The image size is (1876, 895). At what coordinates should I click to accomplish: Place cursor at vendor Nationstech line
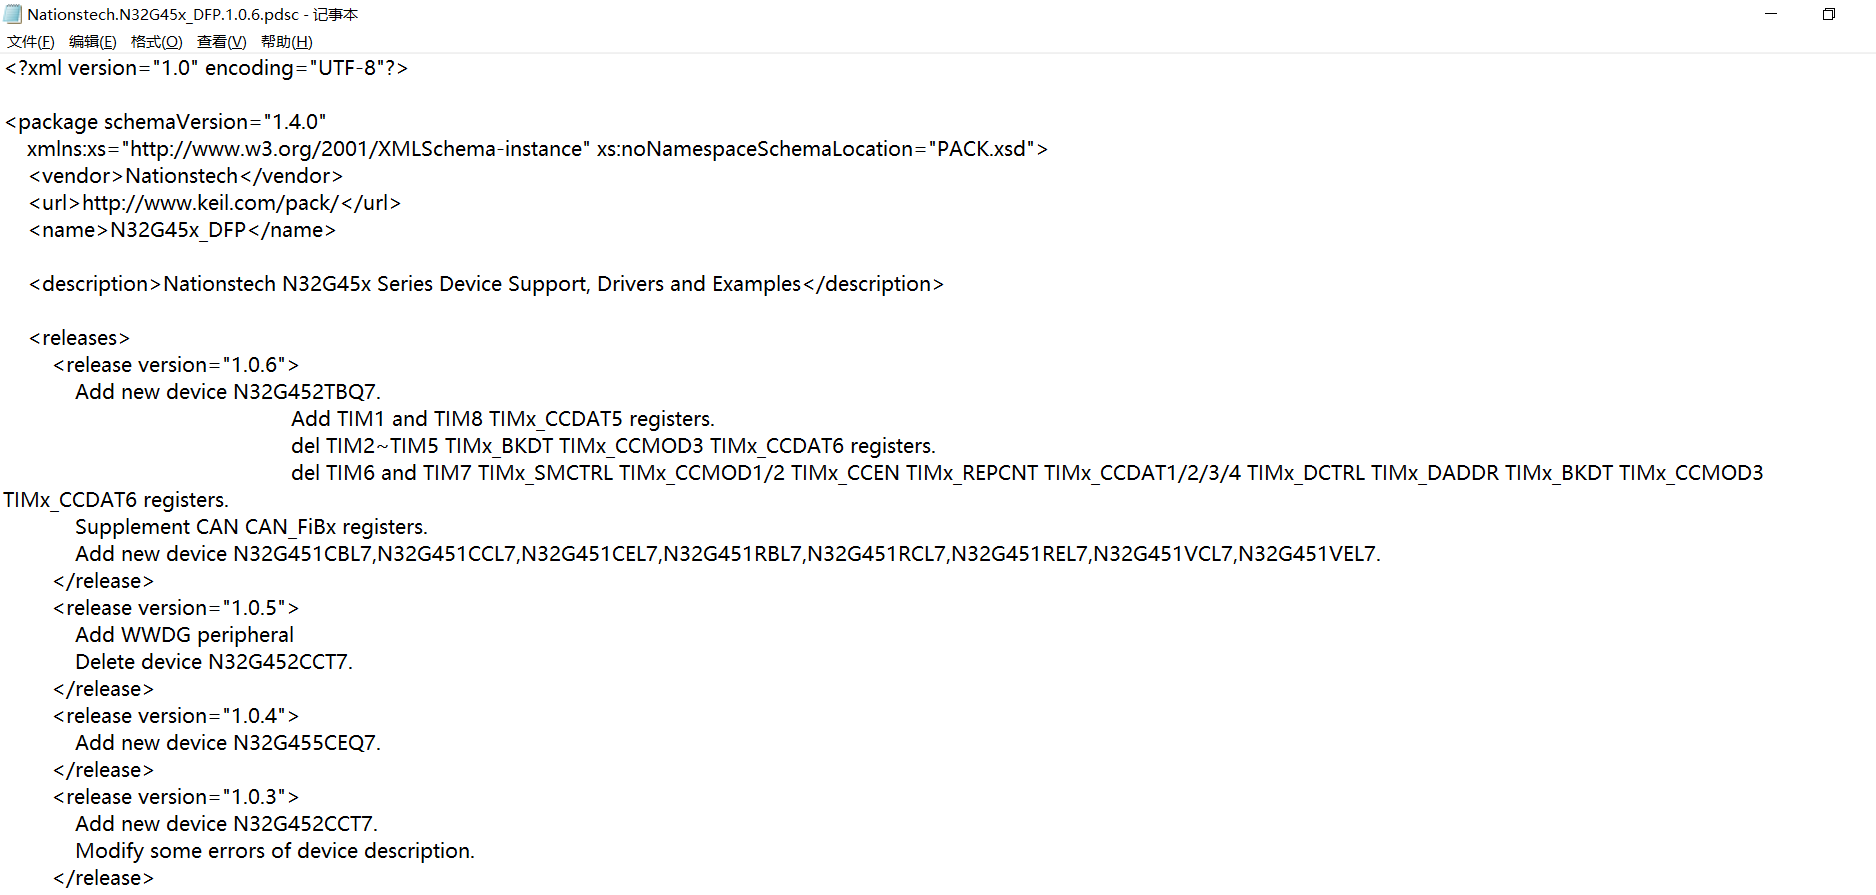click(x=186, y=176)
